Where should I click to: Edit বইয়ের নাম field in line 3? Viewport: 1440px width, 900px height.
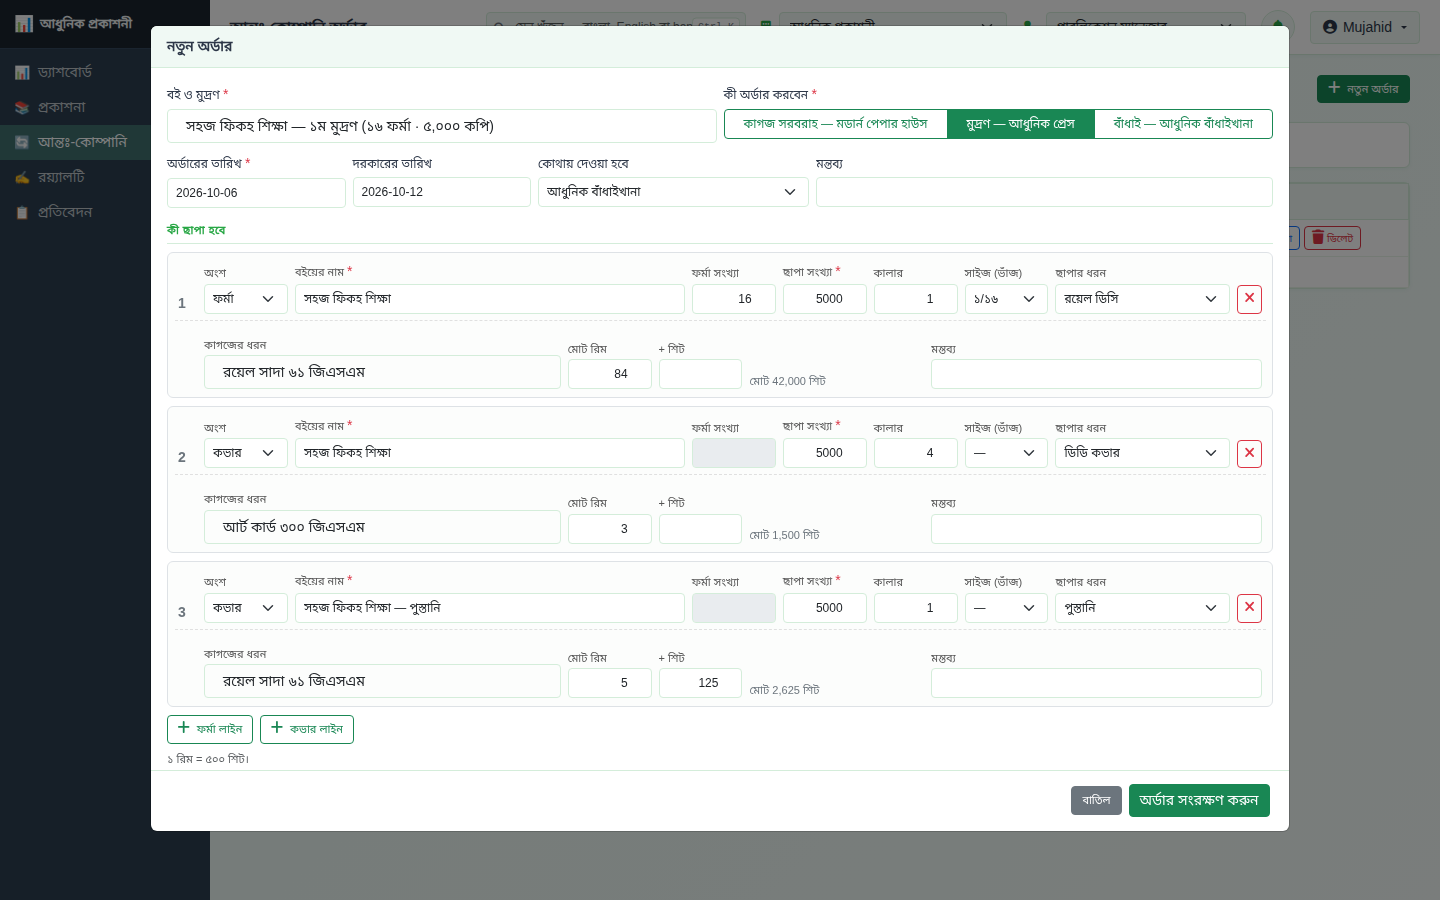(x=490, y=608)
